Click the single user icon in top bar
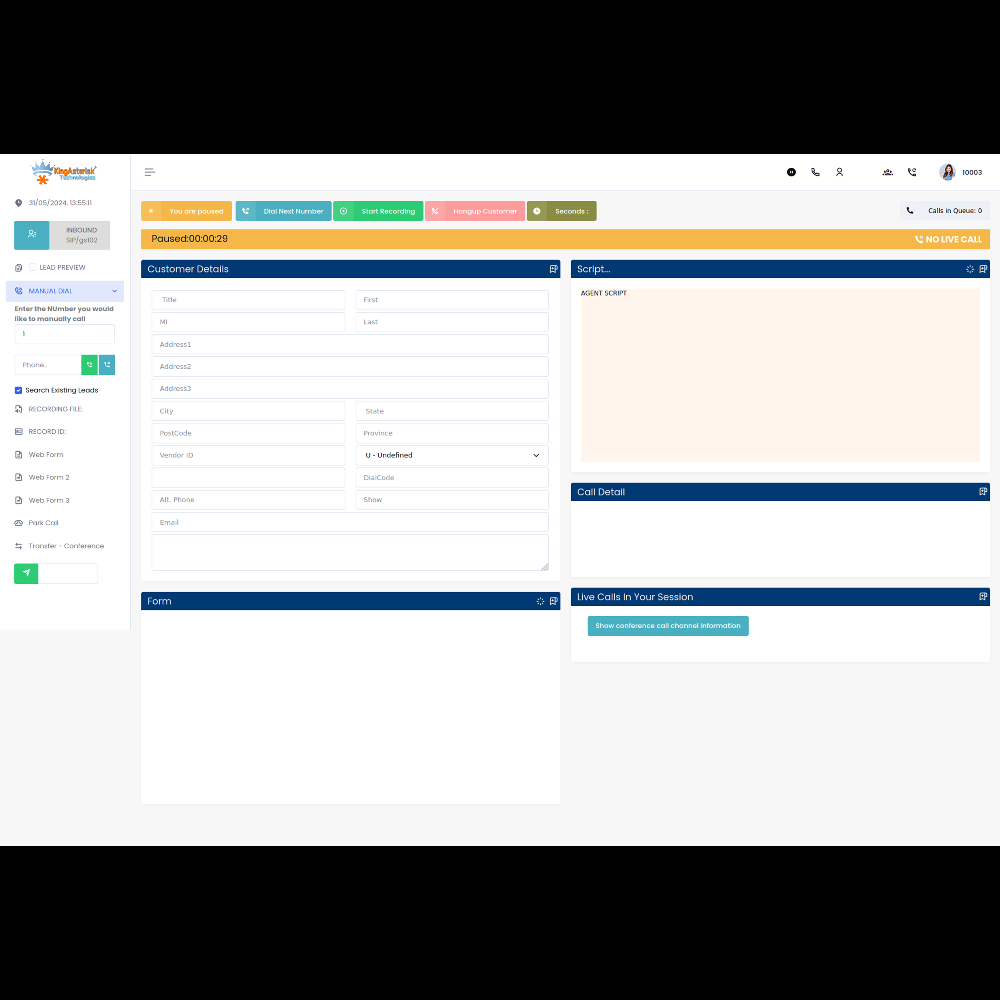Image resolution: width=1000 pixels, height=1000 pixels. click(x=839, y=172)
